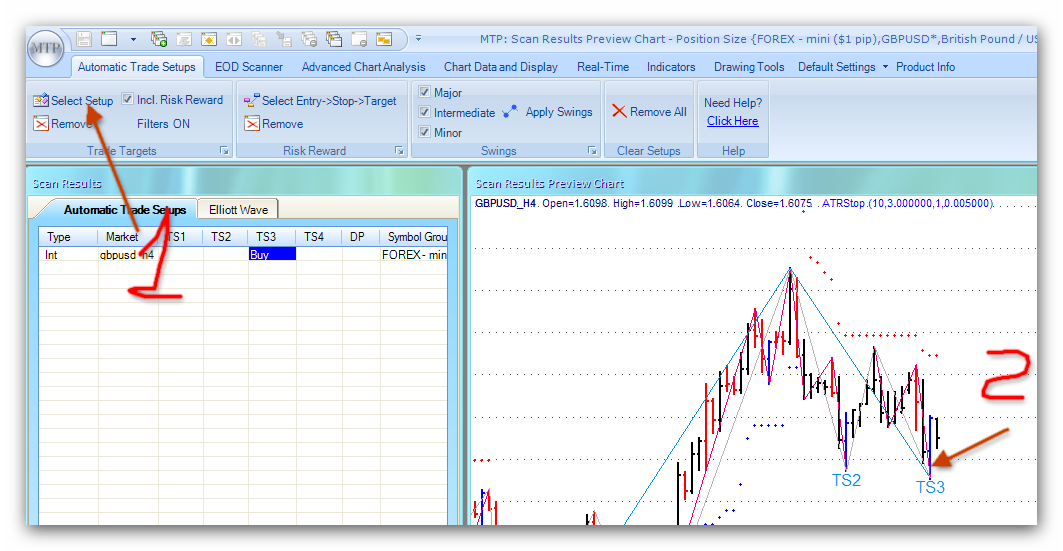
Task: Open the Drawing Tools ribbon tab
Action: pos(748,67)
